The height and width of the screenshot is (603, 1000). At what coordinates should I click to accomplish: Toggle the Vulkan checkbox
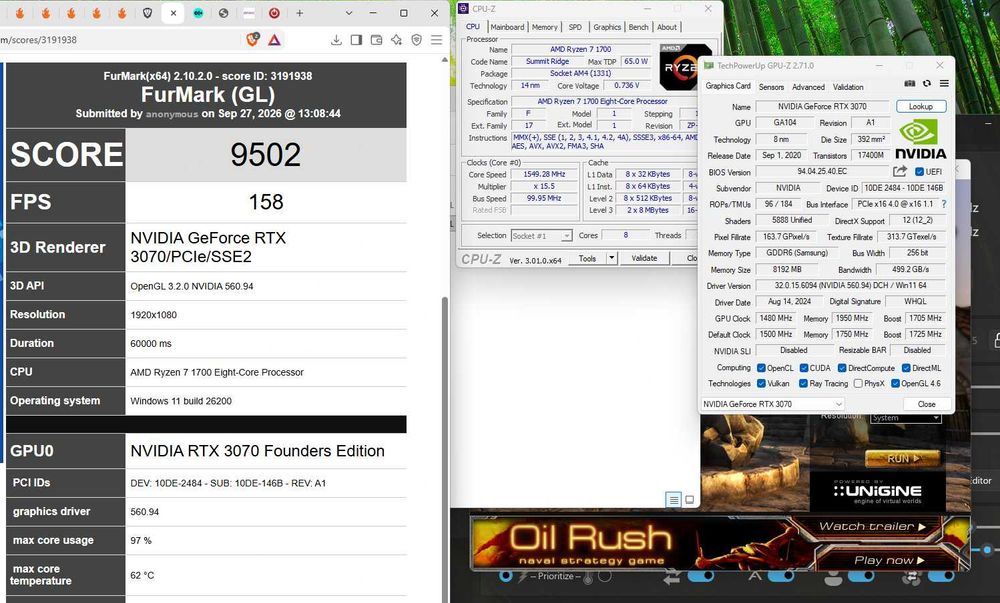(761, 383)
